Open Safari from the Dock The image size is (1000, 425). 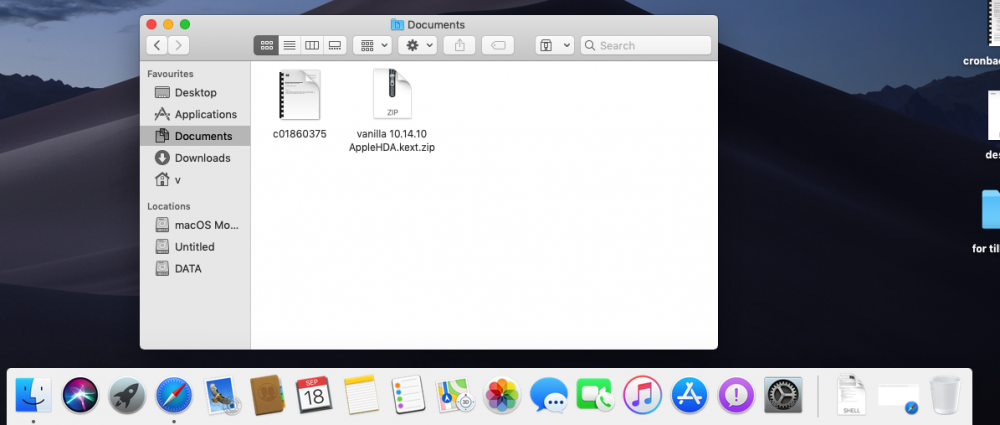174,395
